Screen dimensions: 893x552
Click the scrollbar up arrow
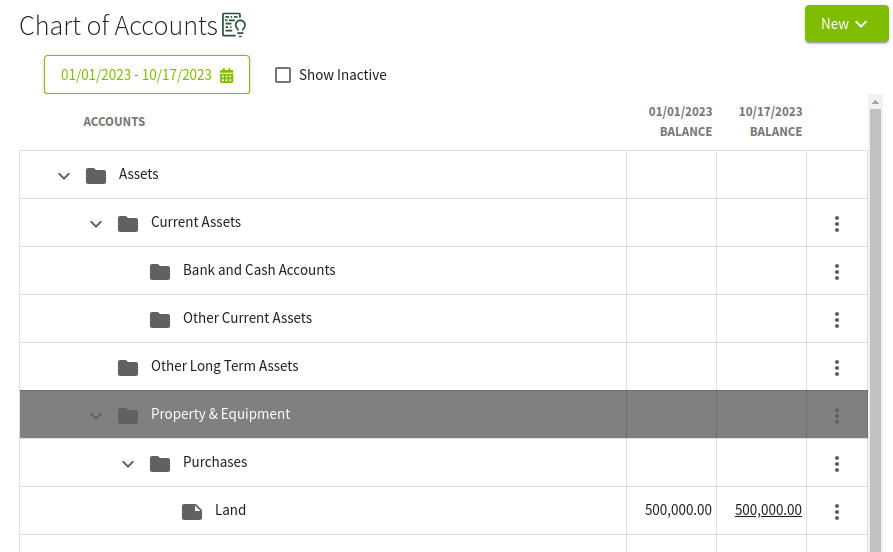tap(875, 102)
